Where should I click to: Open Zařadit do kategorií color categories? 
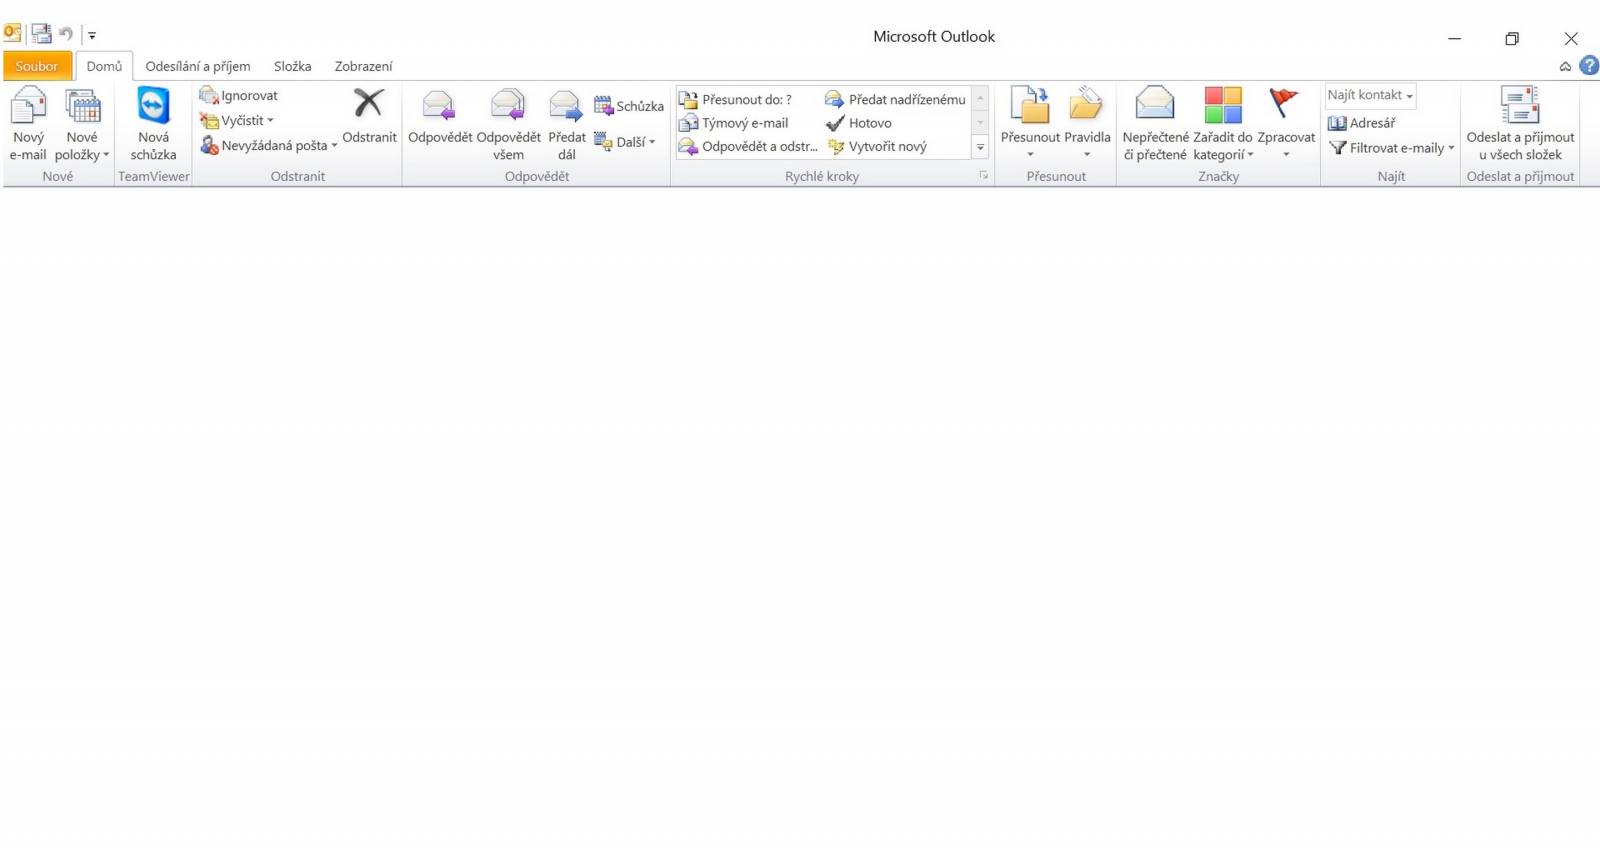[x=1223, y=124]
